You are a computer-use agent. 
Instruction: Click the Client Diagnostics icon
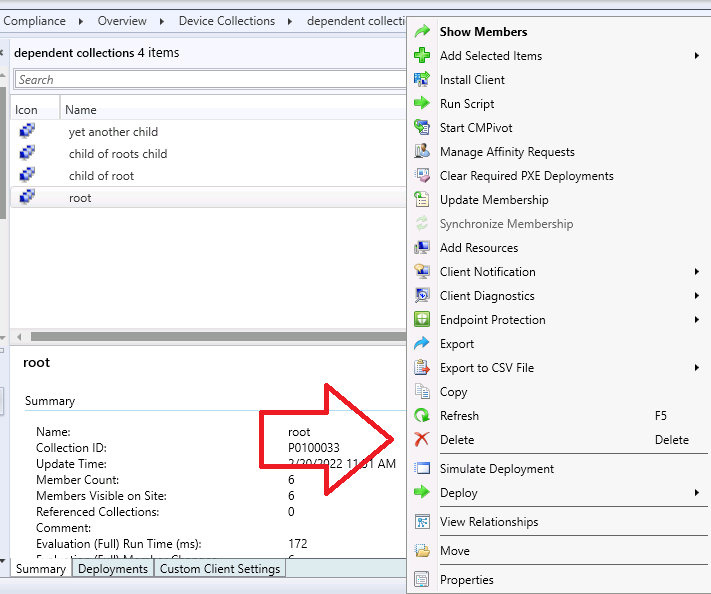point(422,296)
